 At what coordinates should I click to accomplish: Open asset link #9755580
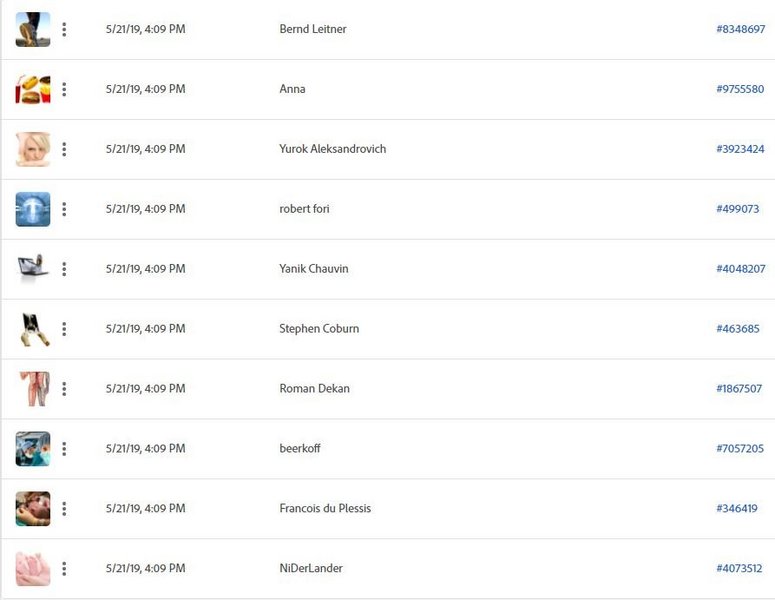pos(740,89)
